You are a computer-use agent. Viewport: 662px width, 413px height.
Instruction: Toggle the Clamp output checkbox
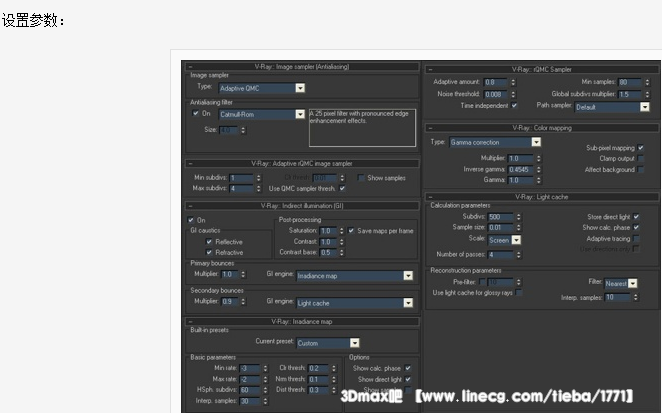click(x=641, y=158)
